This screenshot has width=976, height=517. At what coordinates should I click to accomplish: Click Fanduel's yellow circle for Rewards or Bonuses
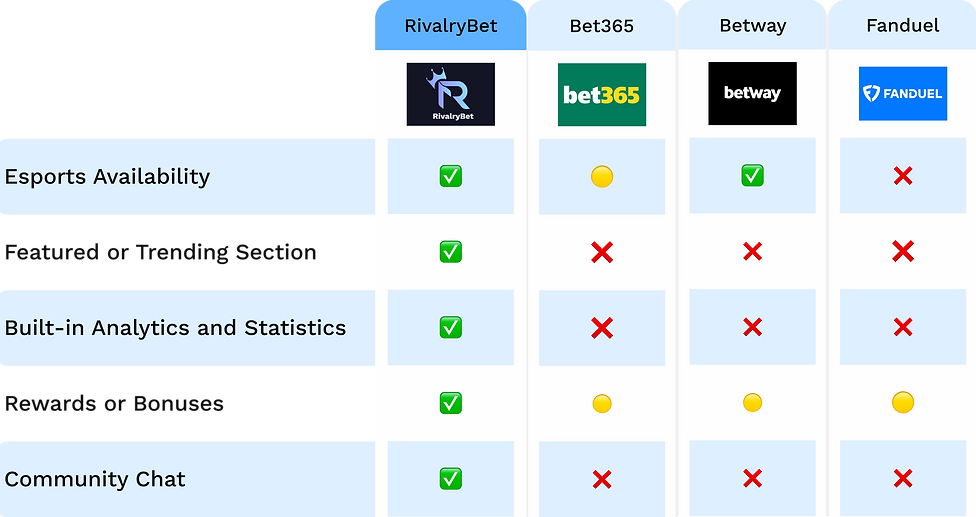[903, 403]
